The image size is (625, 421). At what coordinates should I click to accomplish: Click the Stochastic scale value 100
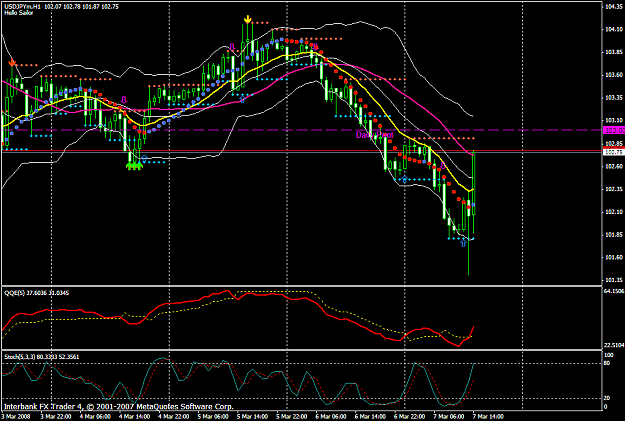click(609, 355)
